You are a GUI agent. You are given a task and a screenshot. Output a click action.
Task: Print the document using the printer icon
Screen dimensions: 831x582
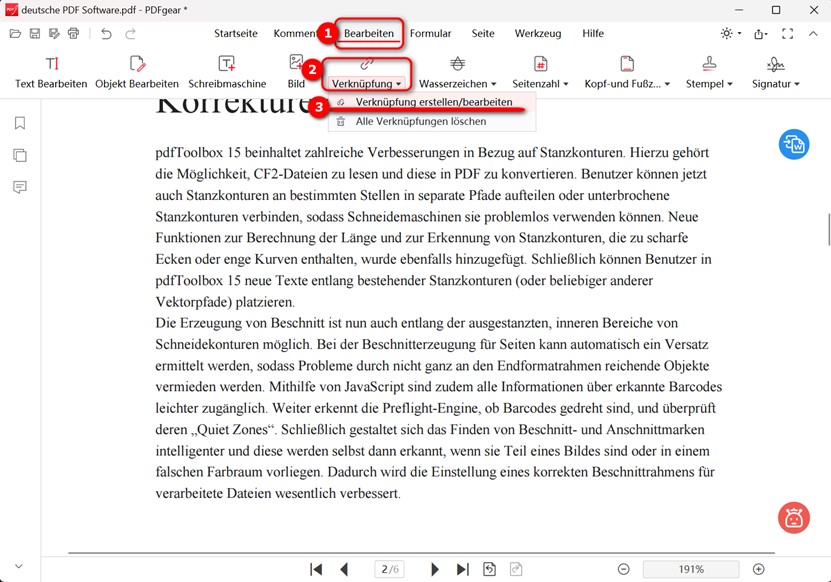pos(74,34)
